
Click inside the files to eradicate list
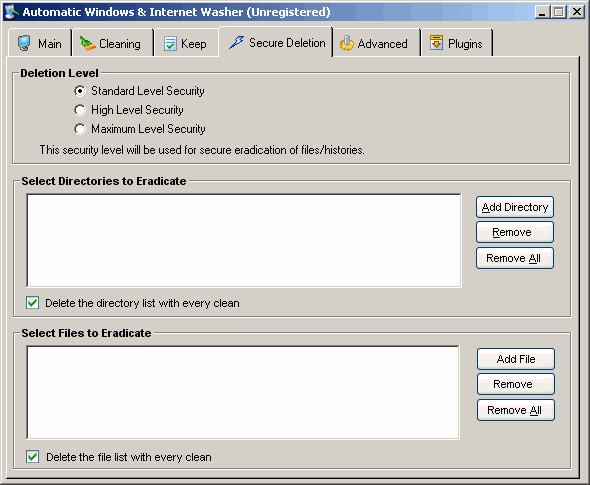(243, 392)
